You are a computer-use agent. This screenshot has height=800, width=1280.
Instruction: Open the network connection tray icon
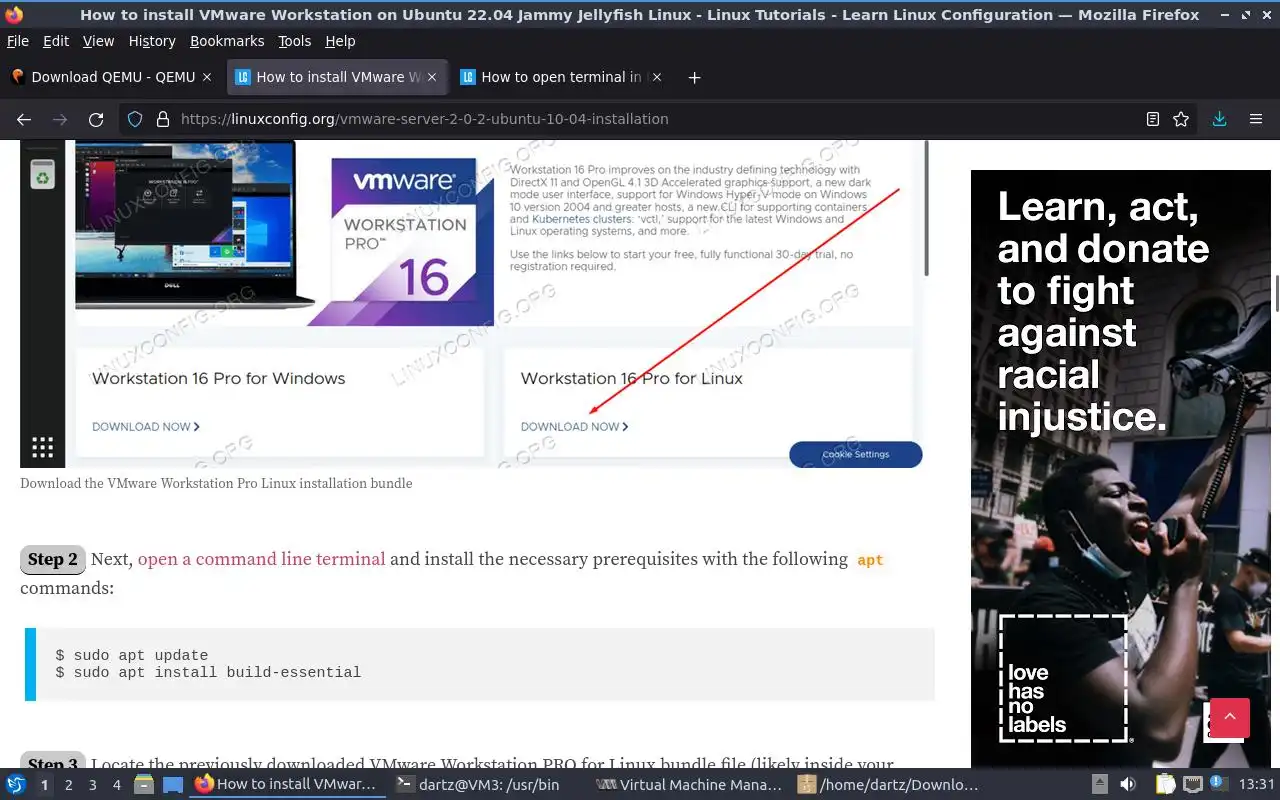click(x=1192, y=785)
